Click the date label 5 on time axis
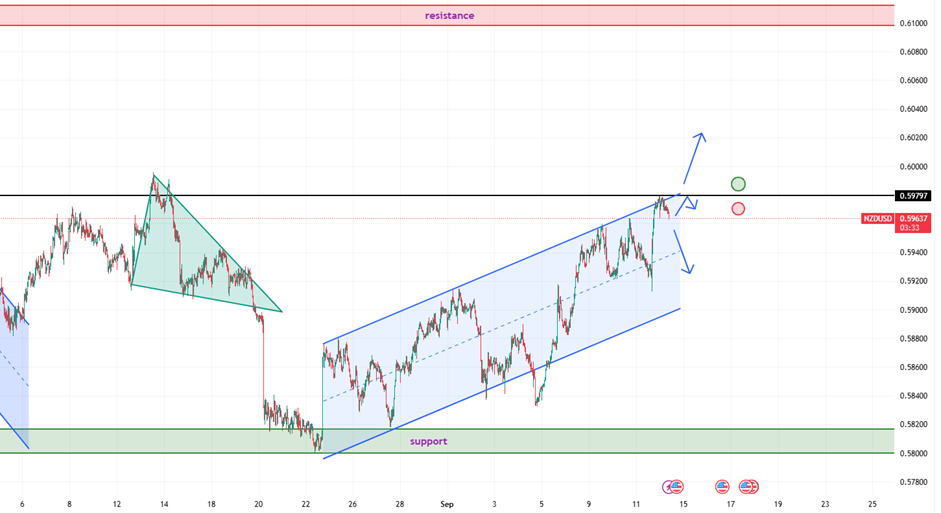The height and width of the screenshot is (513, 941). click(541, 505)
